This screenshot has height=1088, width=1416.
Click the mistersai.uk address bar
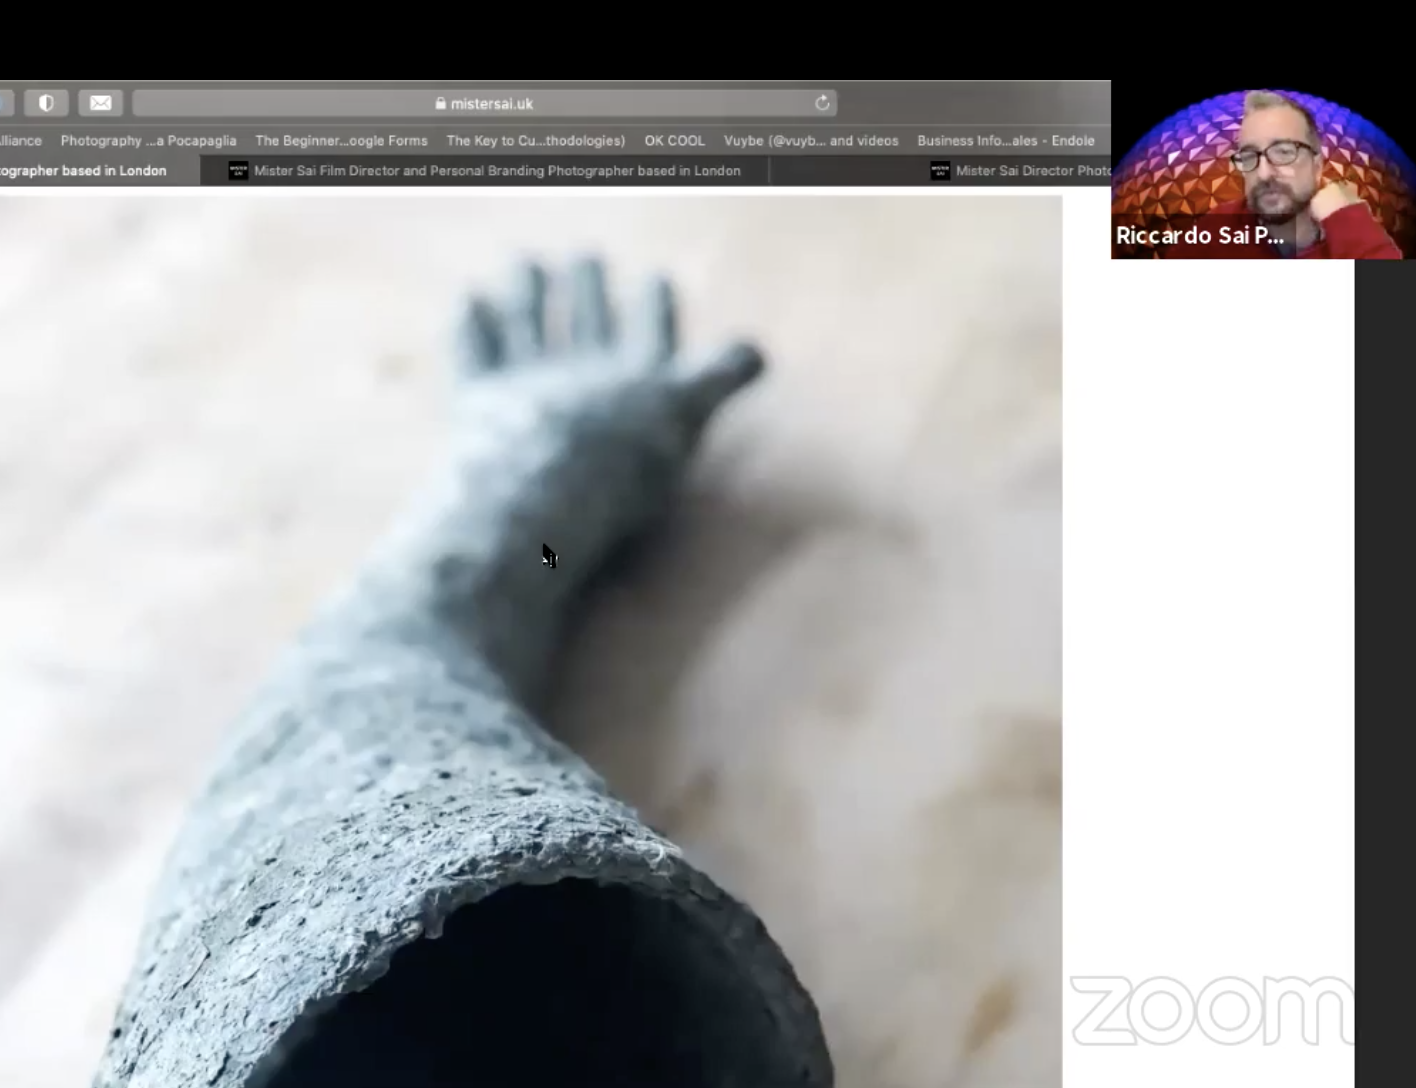tap(485, 103)
